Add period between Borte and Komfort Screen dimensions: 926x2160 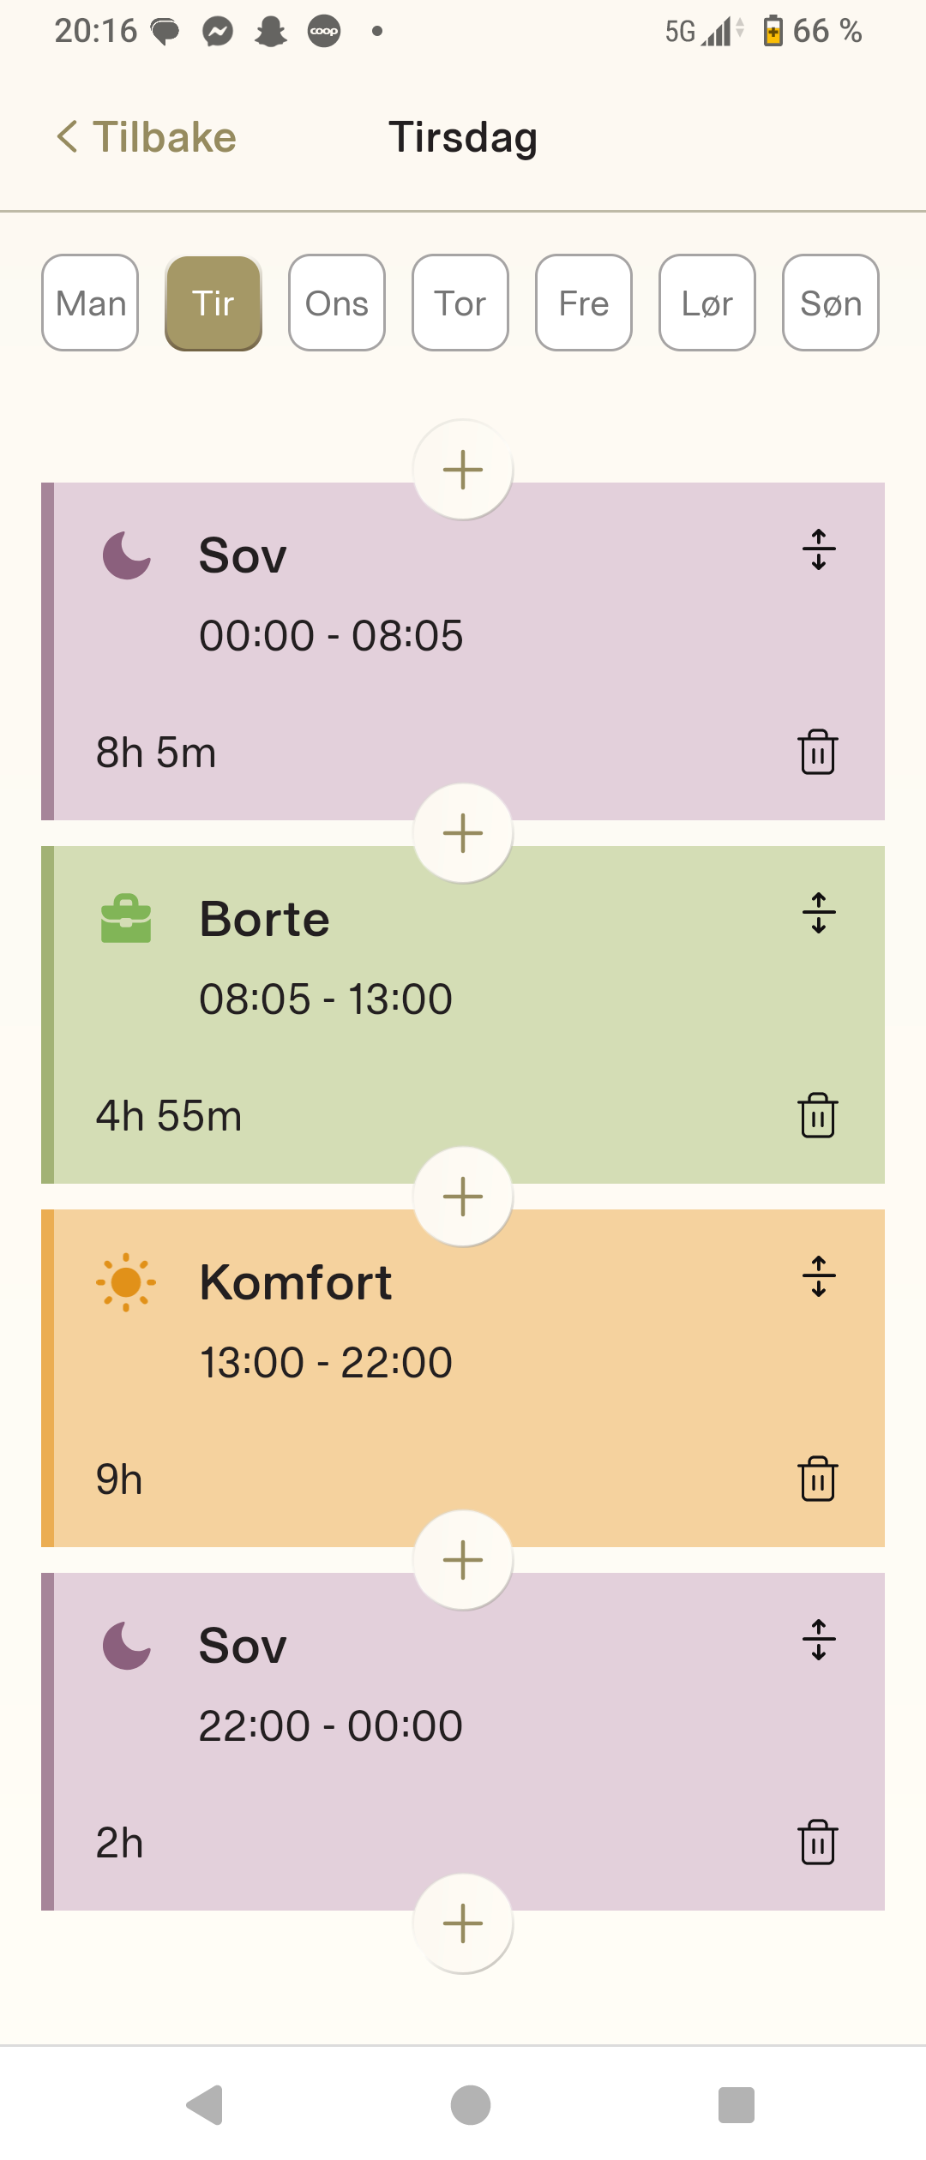pos(463,1196)
